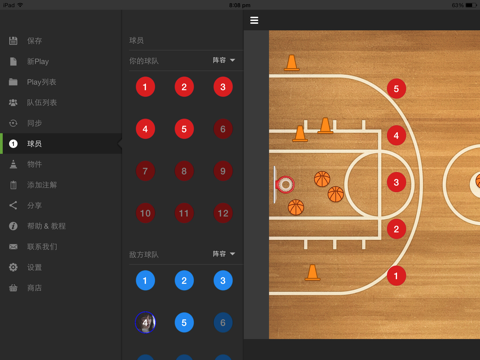480x360 pixels.
Task: Toggle red player 9 in your team
Action: pos(223,171)
